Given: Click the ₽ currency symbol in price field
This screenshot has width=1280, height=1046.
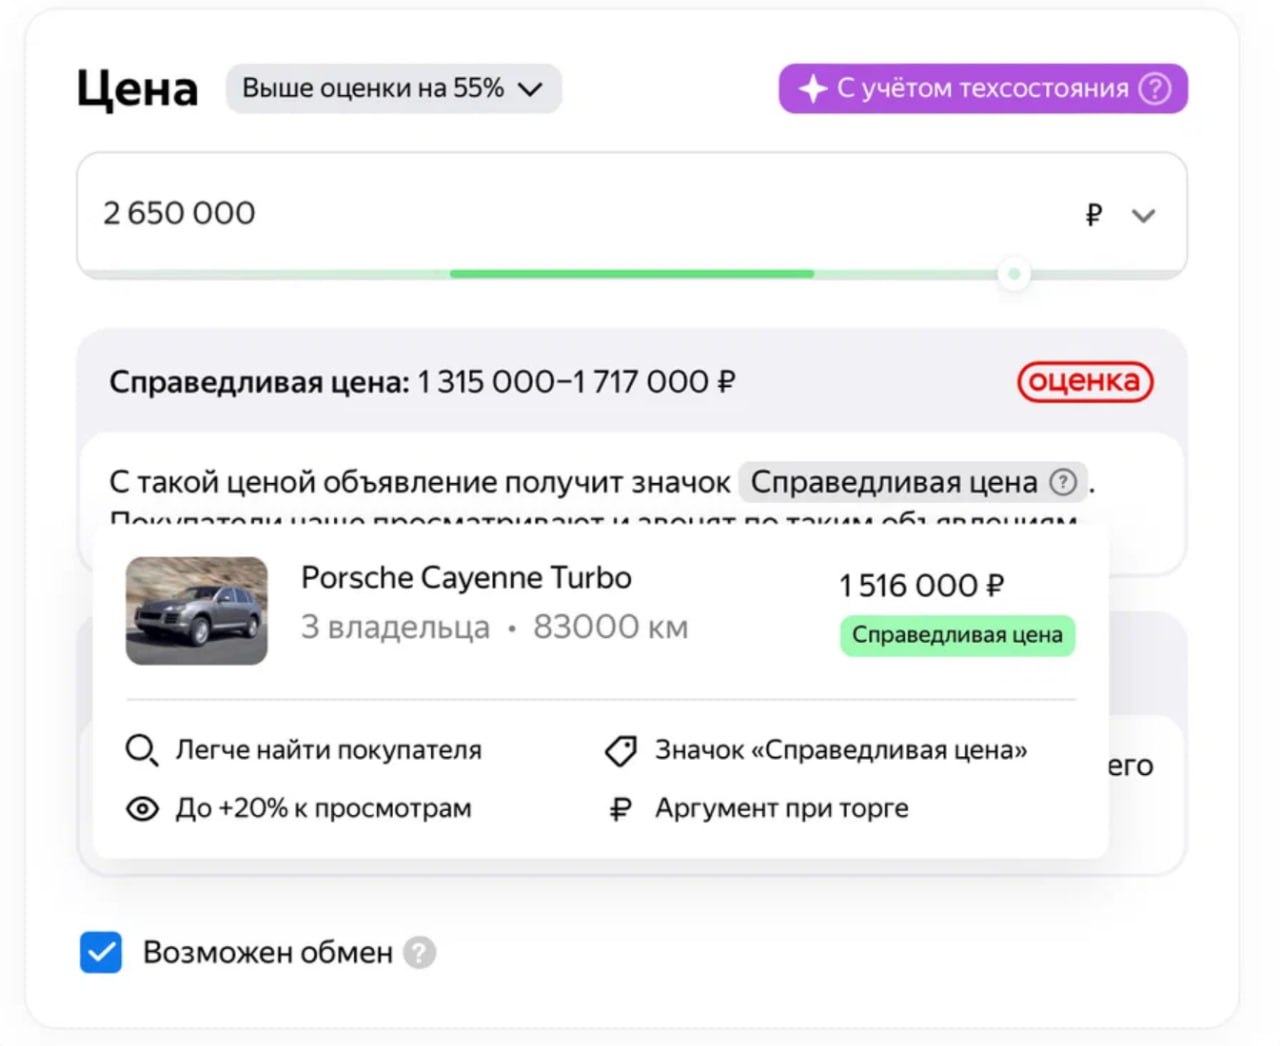Looking at the screenshot, I should [x=1094, y=215].
